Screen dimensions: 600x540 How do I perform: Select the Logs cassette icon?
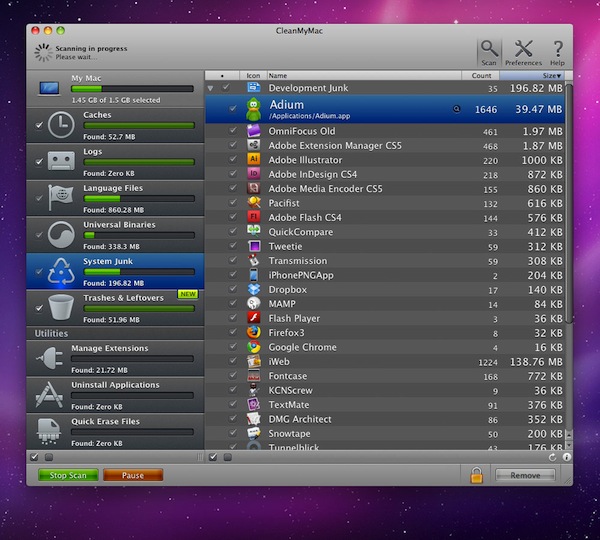(x=61, y=161)
